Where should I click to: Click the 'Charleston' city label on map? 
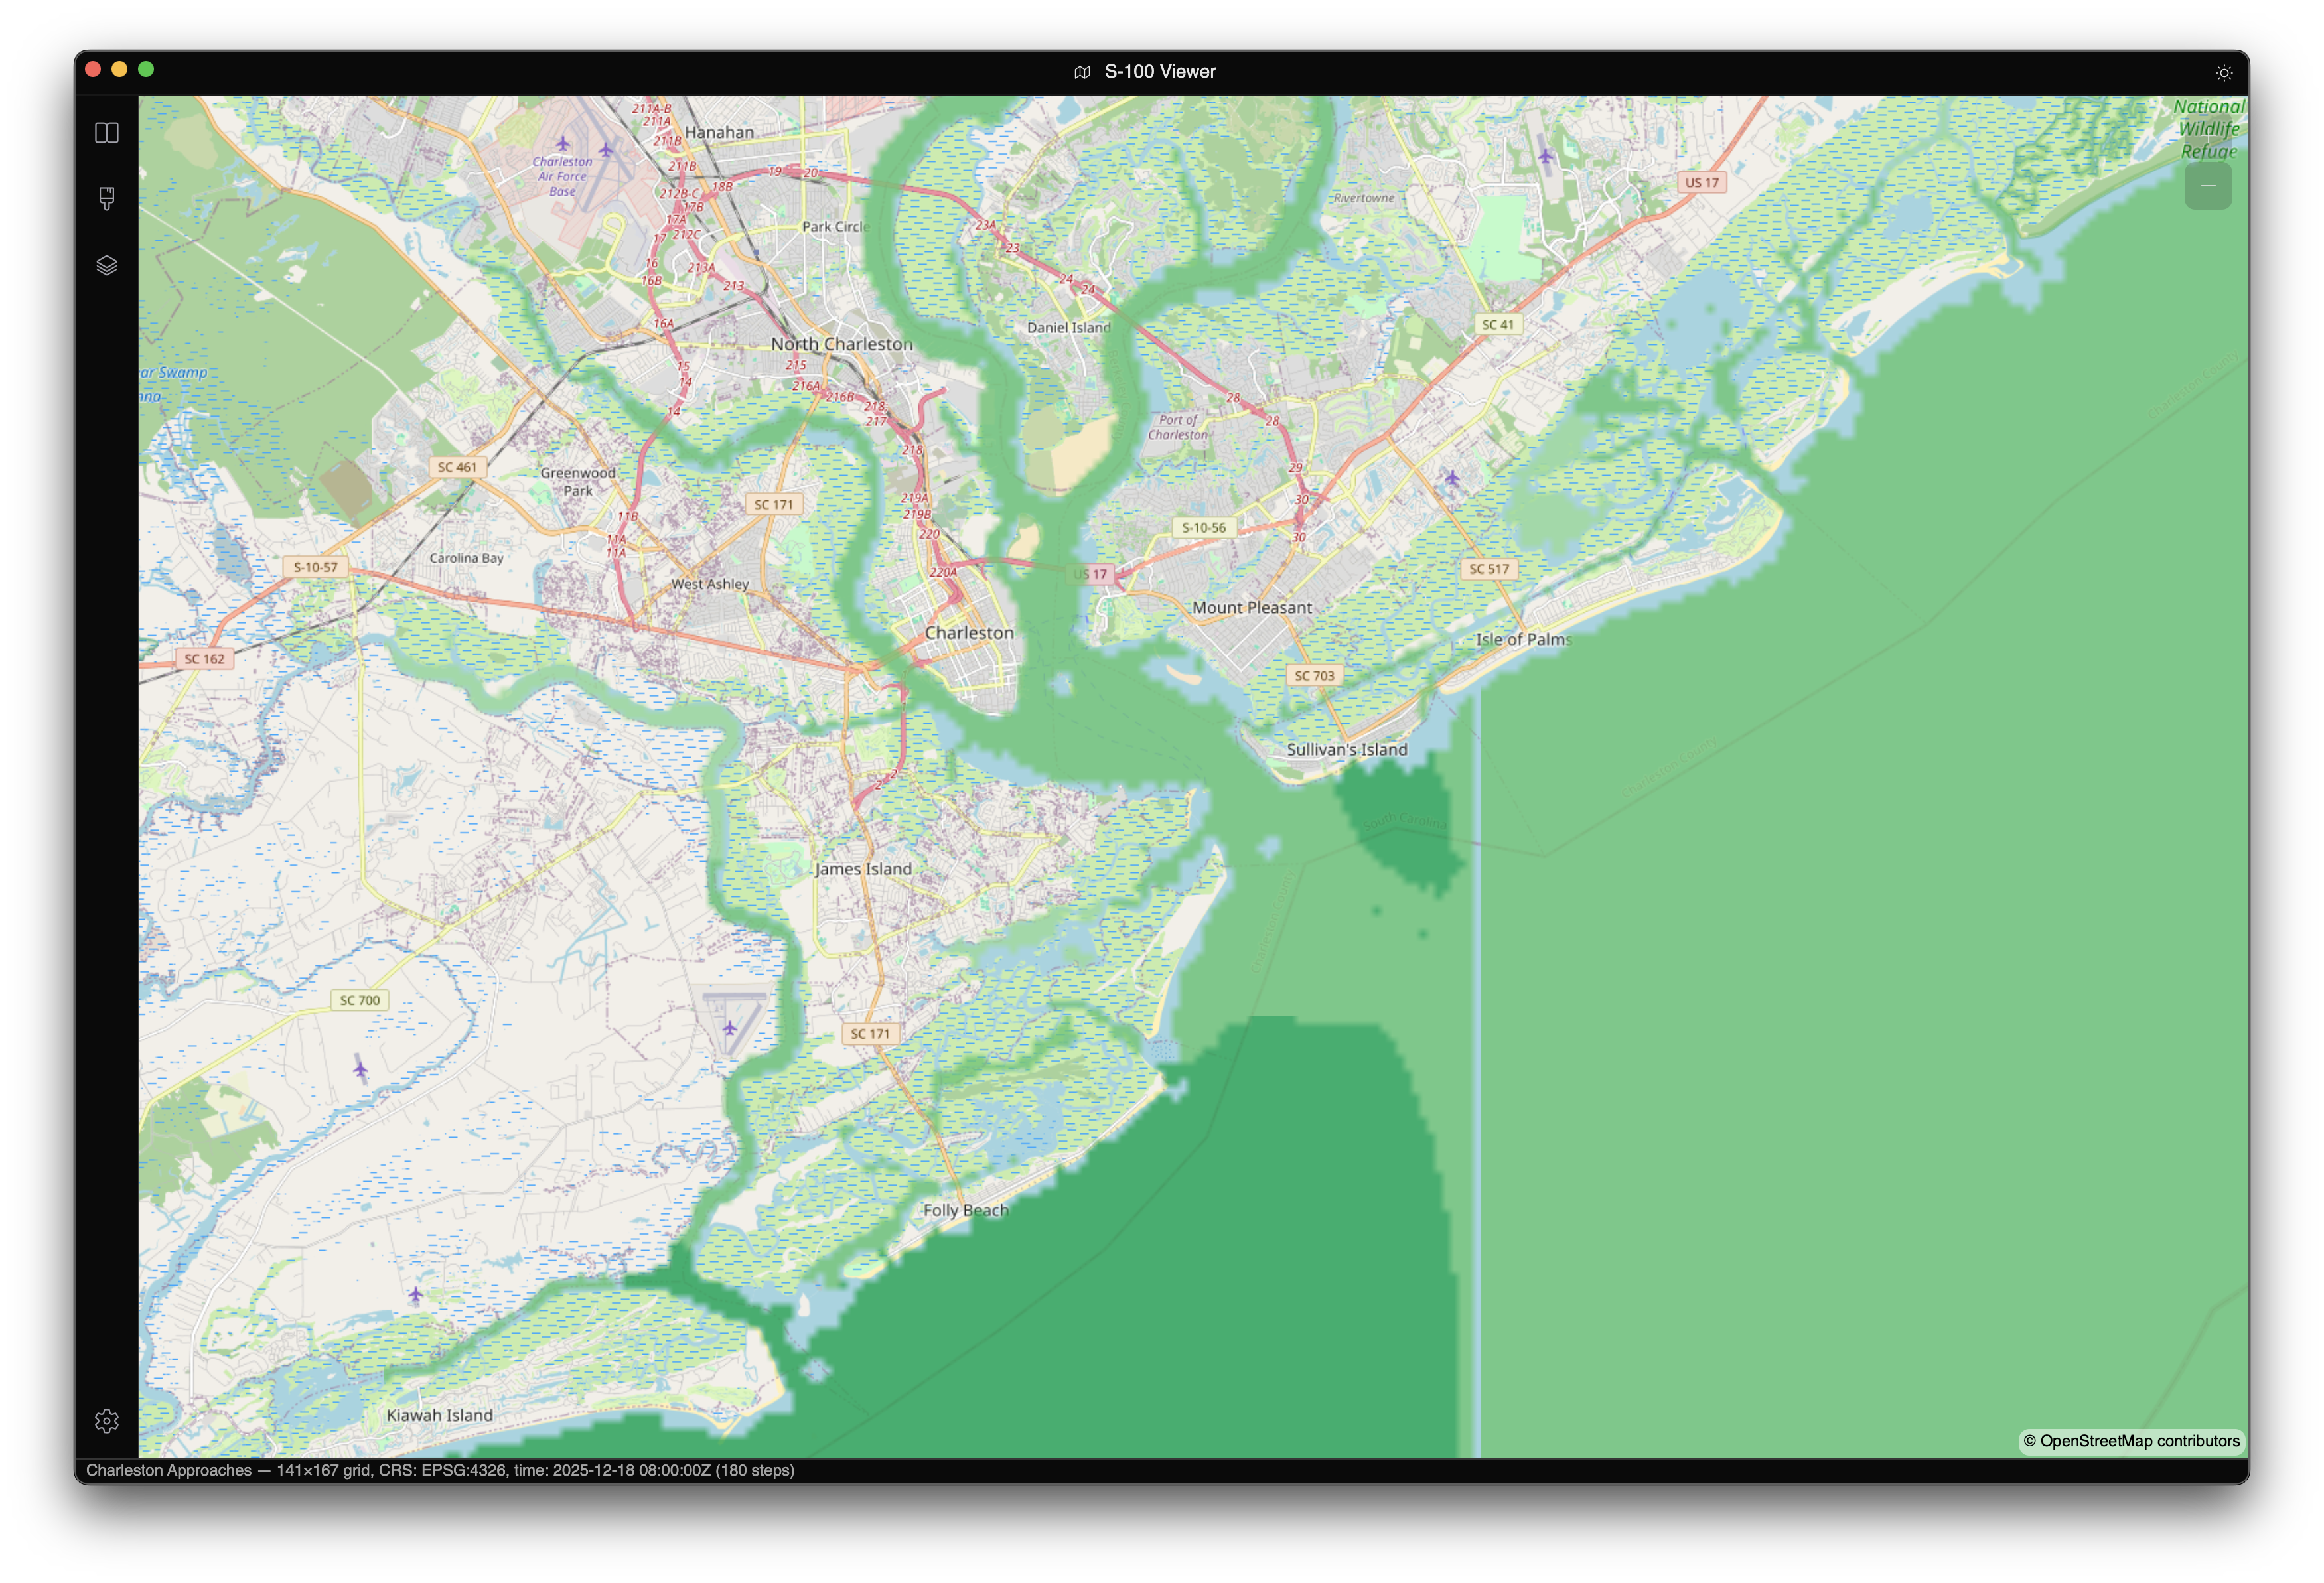[969, 633]
